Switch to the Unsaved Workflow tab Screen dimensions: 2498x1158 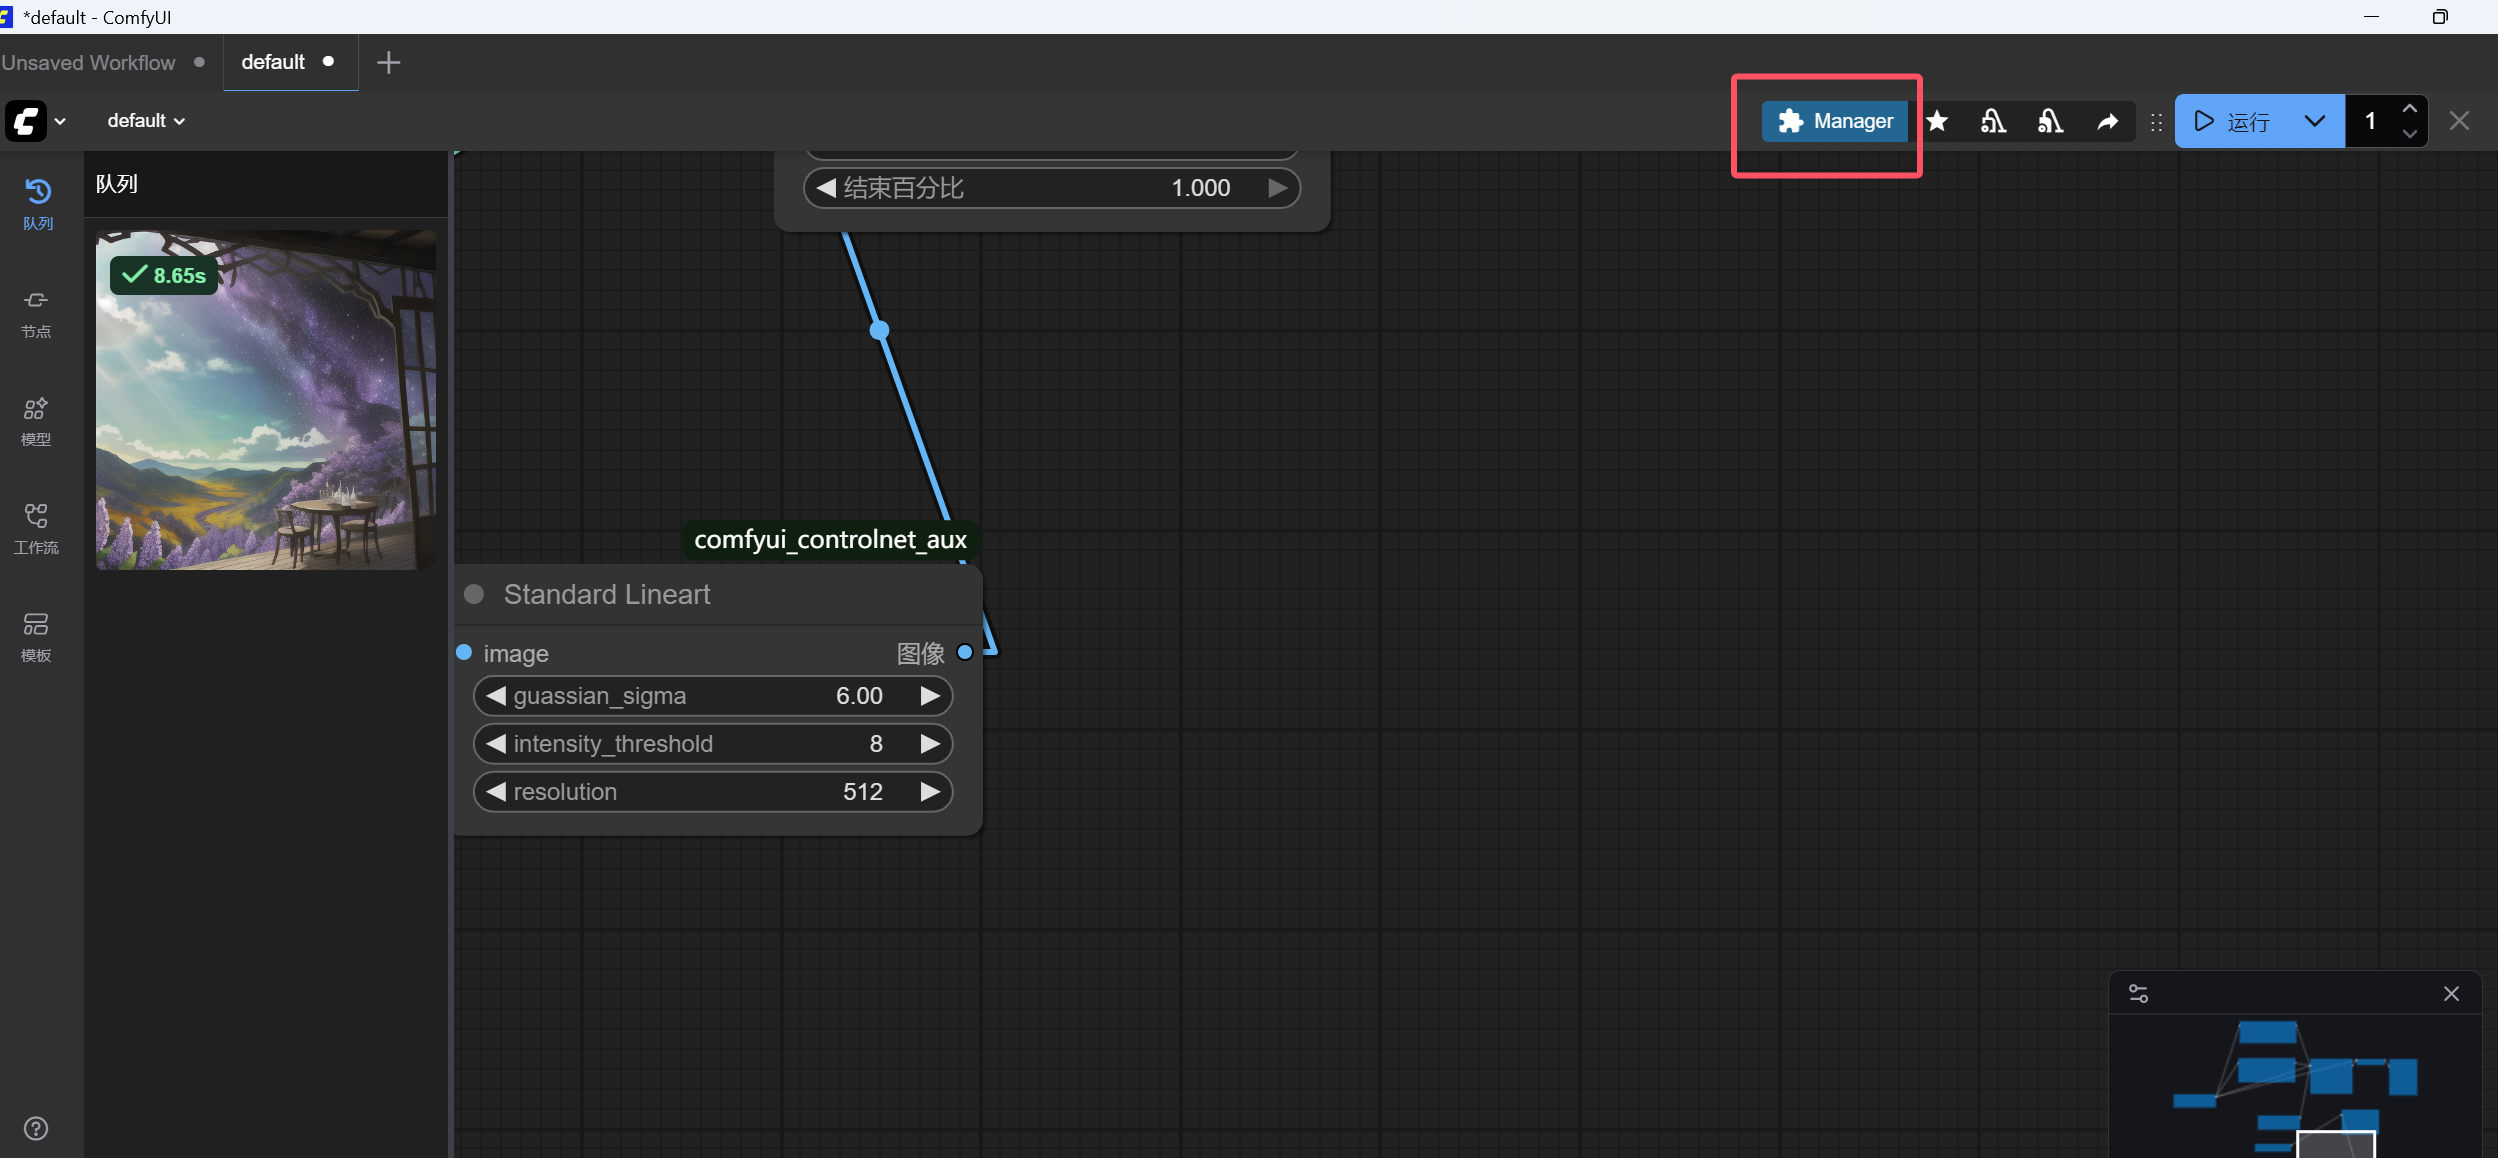click(x=88, y=62)
